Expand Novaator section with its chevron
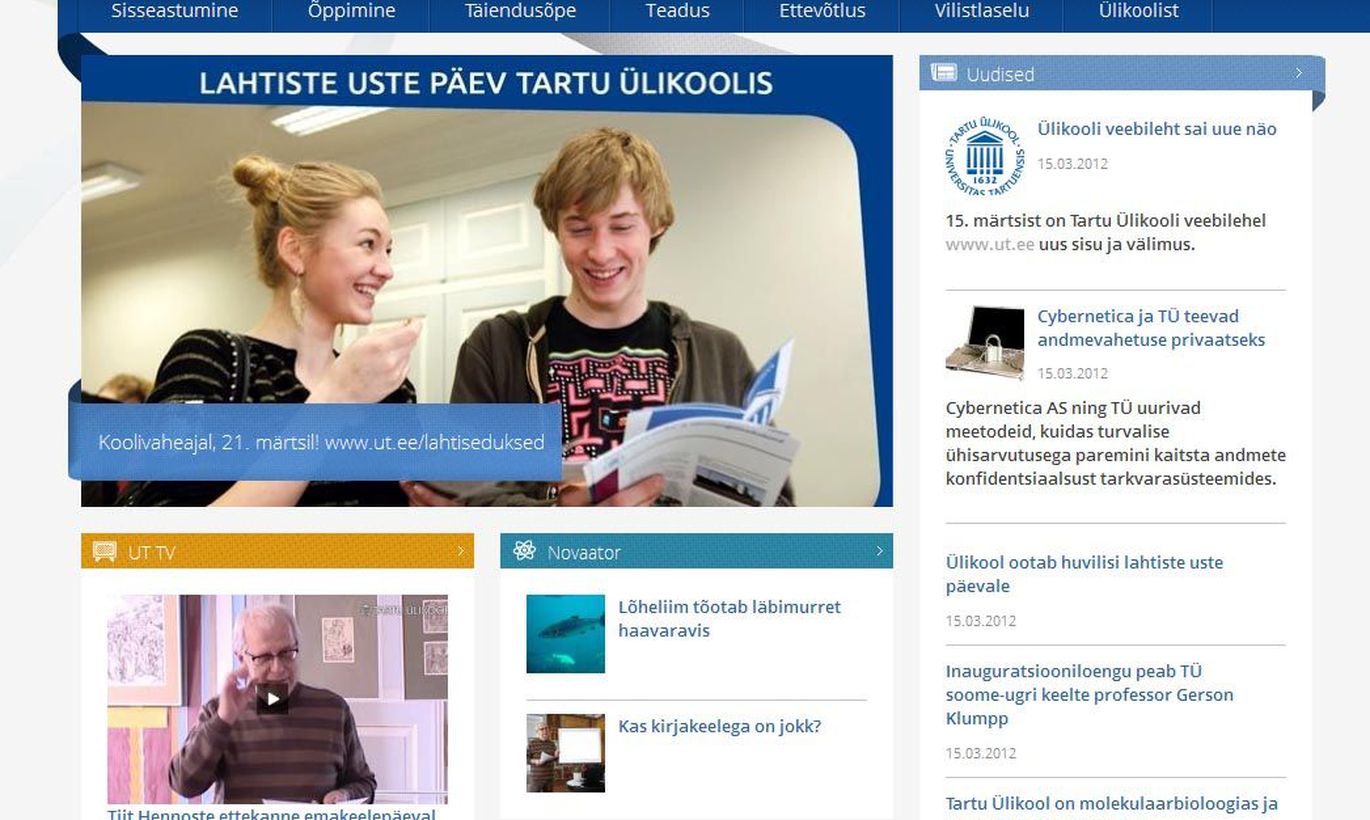1370x820 pixels. coord(880,551)
